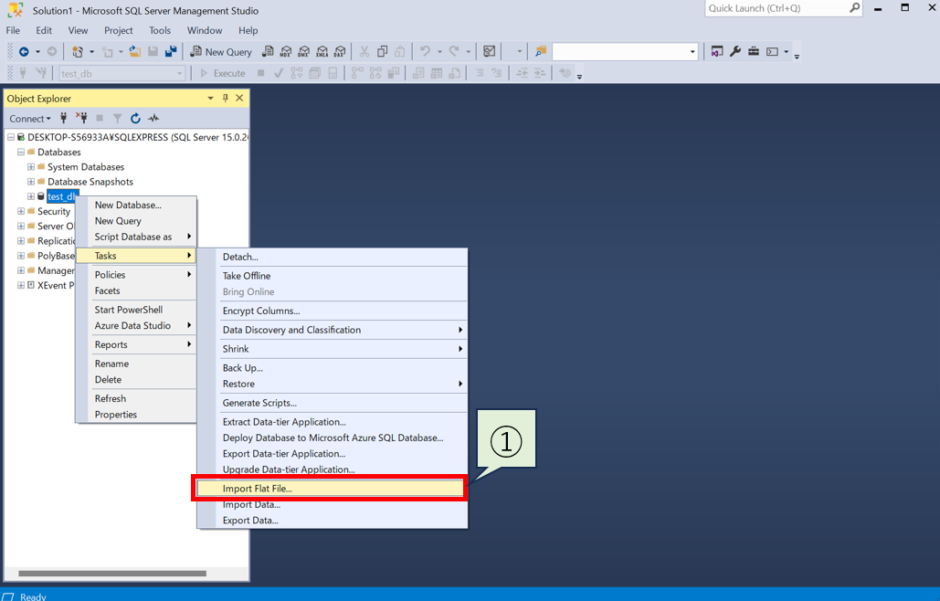Image resolution: width=940 pixels, height=601 pixels.
Task: Open the Object Explorer filter icon
Action: [x=118, y=118]
